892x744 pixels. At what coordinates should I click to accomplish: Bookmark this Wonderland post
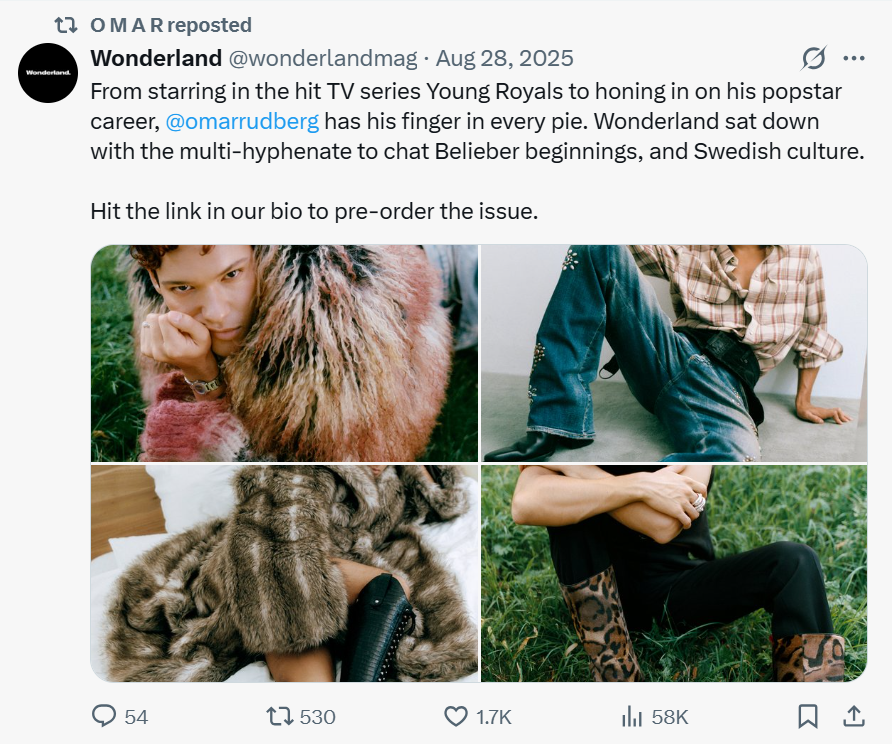pyautogui.click(x=808, y=716)
